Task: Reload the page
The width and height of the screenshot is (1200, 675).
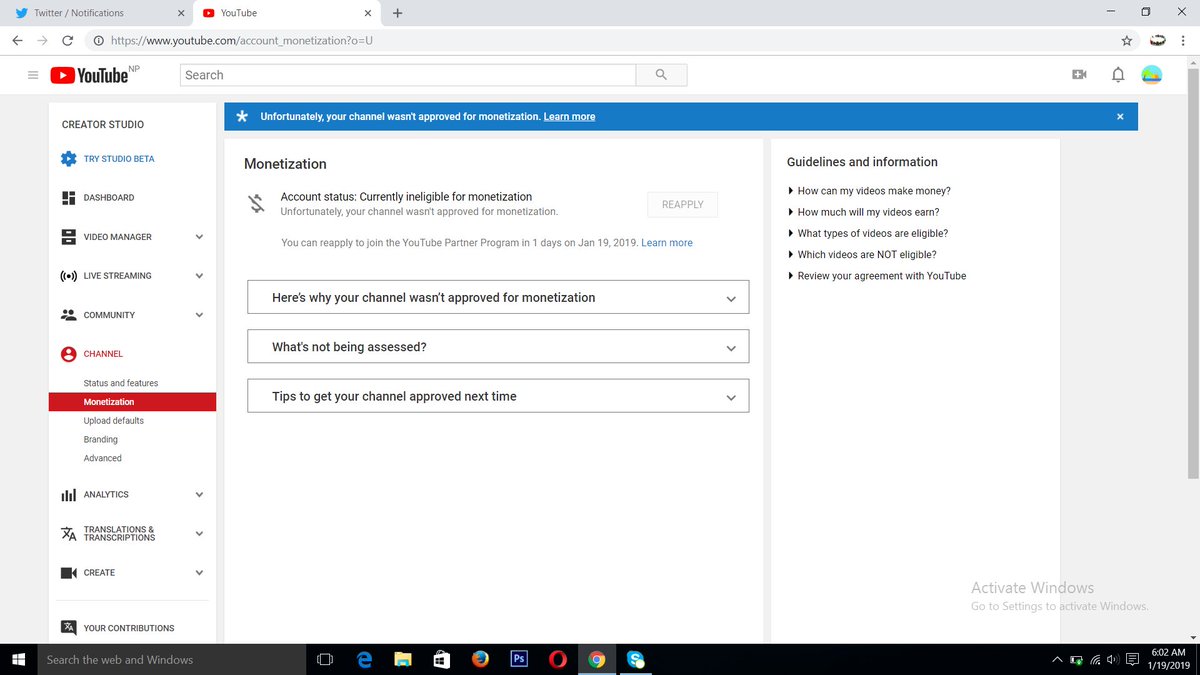Action: click(x=68, y=41)
